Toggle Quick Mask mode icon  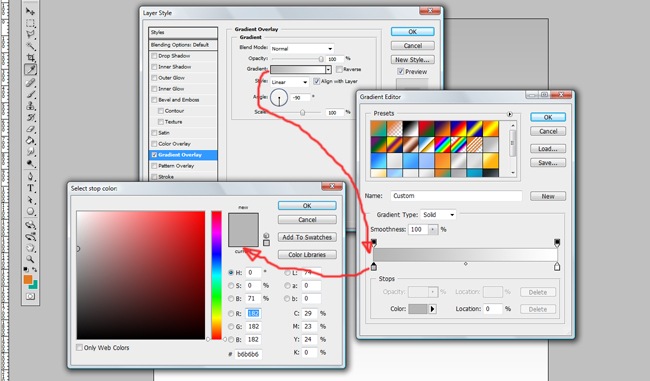click(30, 296)
